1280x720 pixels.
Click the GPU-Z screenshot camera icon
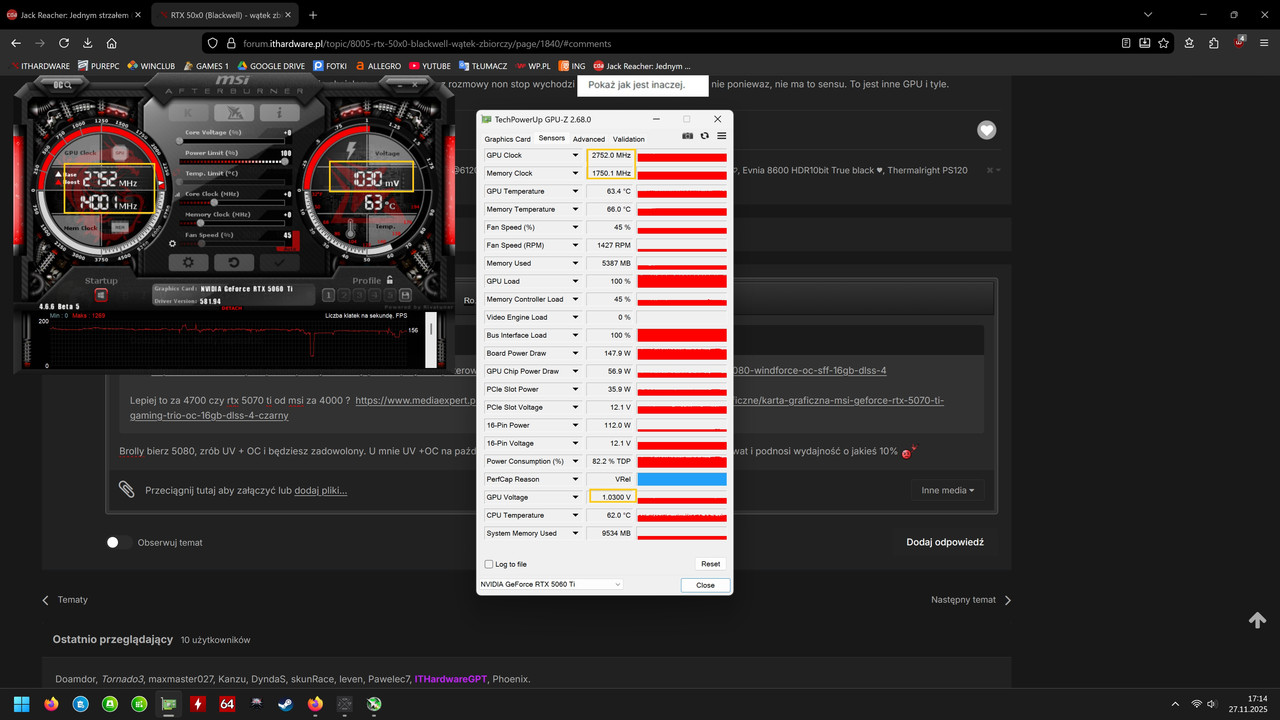(x=687, y=136)
